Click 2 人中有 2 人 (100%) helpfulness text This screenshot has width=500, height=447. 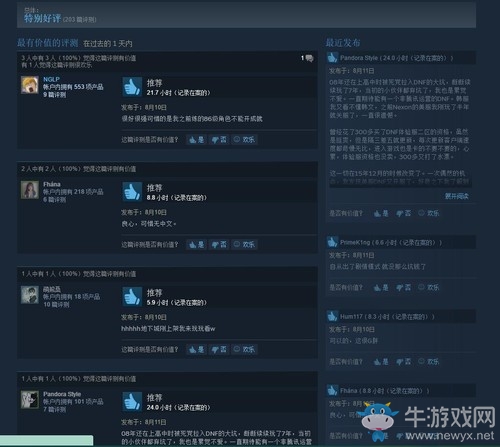point(79,169)
